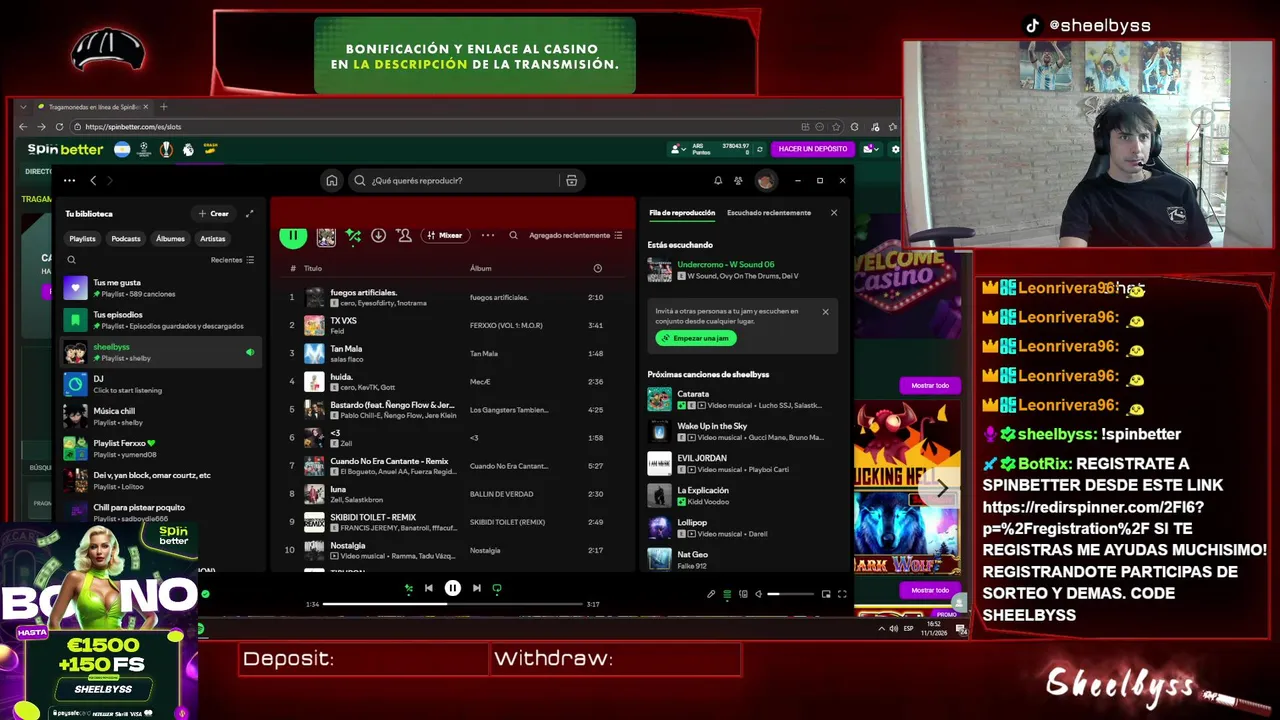Screen dimensions: 1280x720
Task: Adjust the Spotify volume slider
Action: (790, 594)
